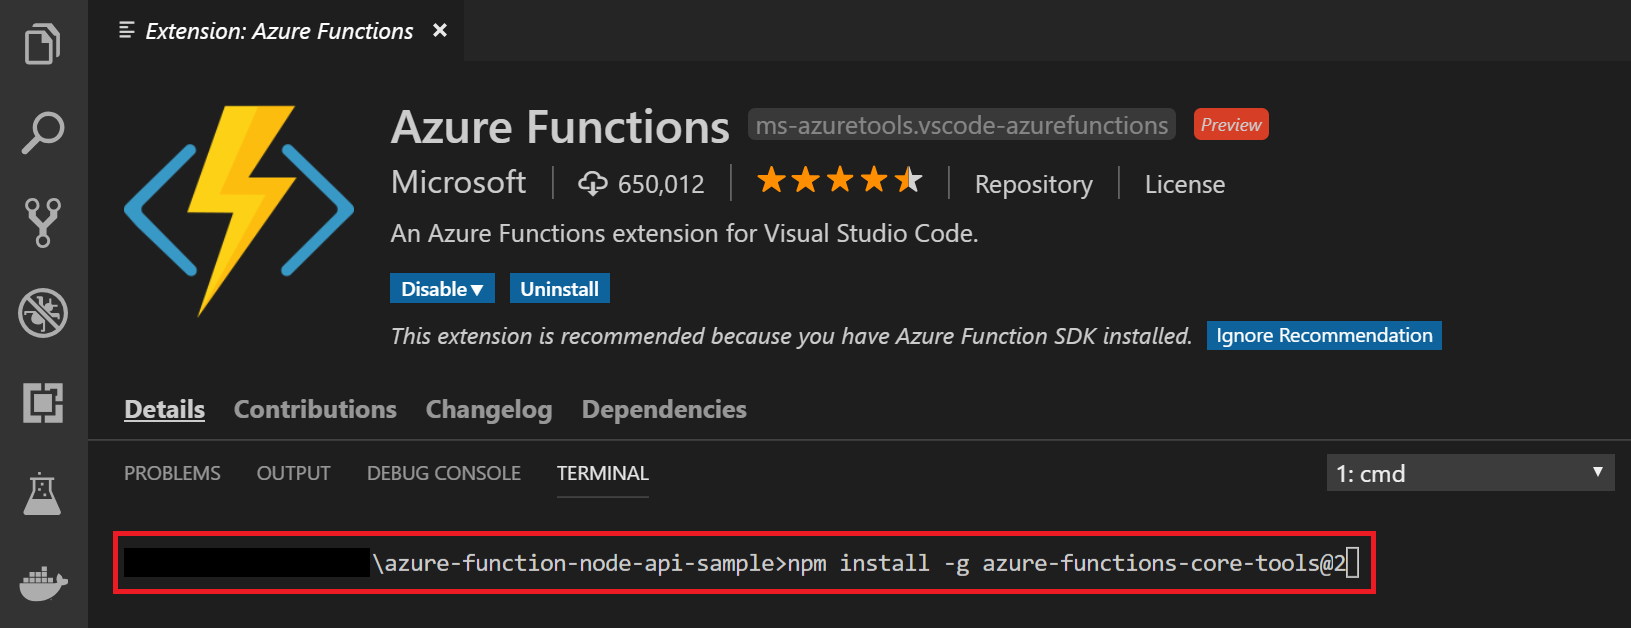Click the extension description text
Screen dimensions: 1631x628
click(x=685, y=233)
